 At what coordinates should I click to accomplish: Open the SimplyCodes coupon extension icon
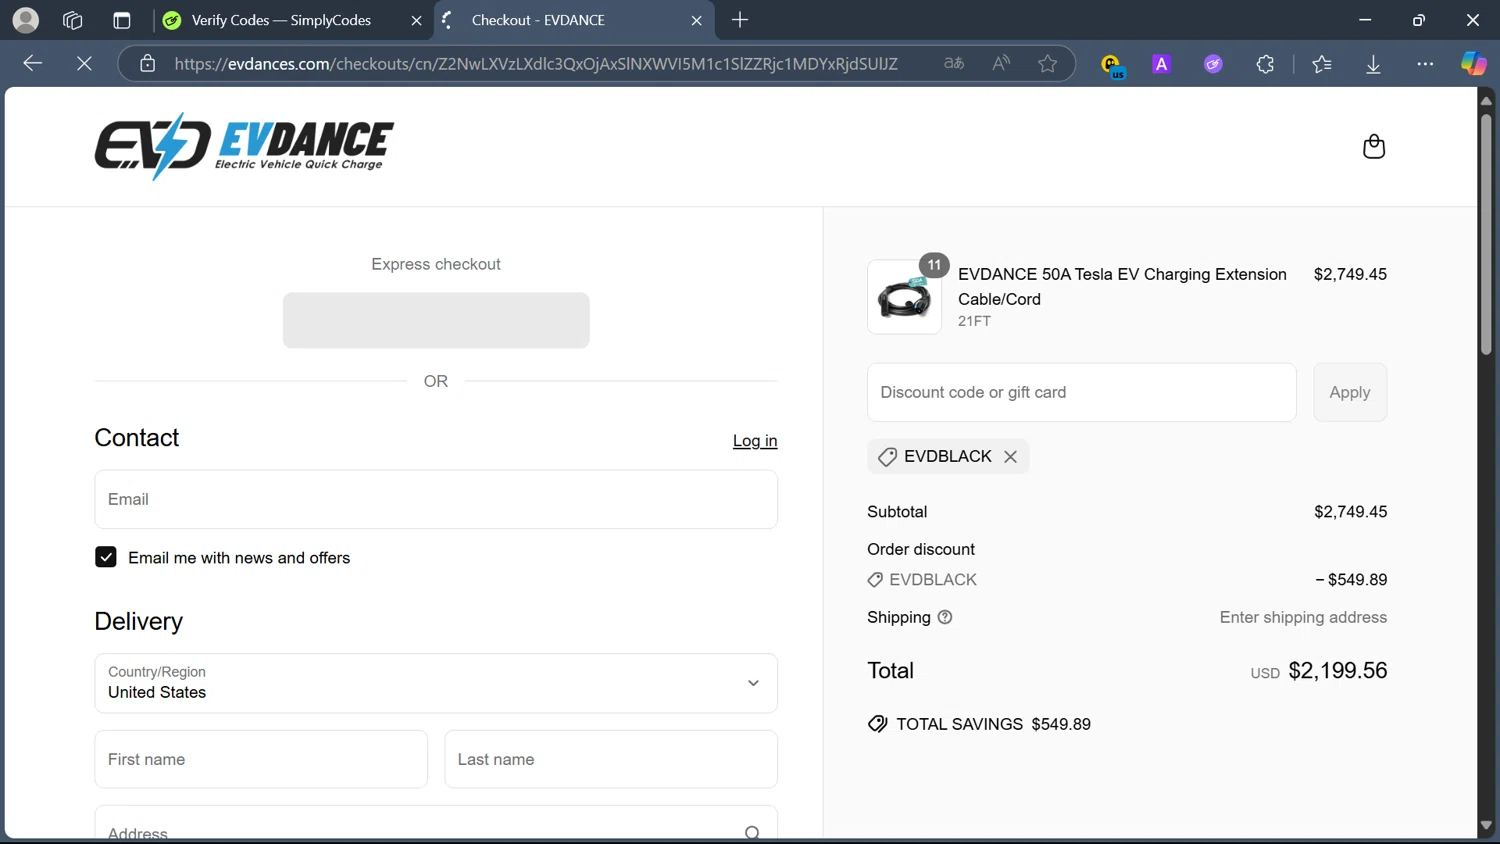[x=1112, y=65]
